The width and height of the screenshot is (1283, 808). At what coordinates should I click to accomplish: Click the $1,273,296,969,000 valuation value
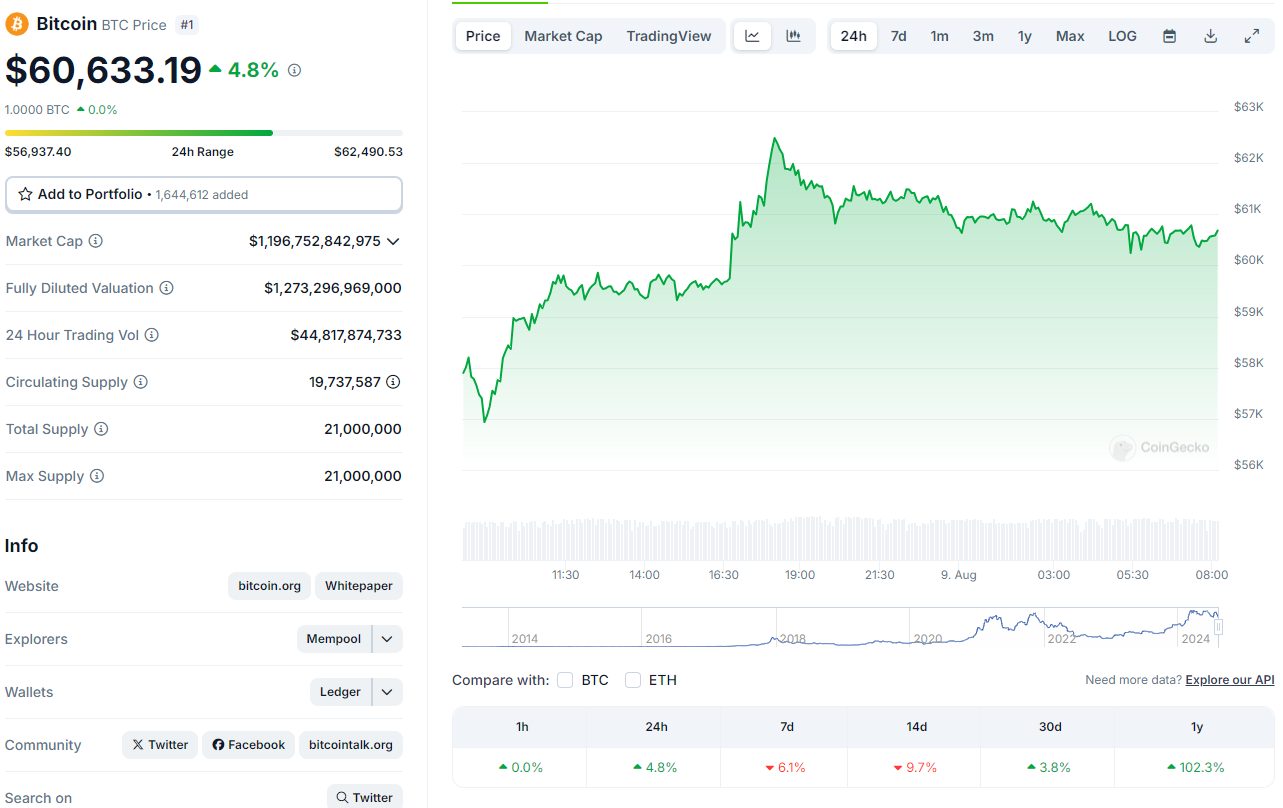[x=333, y=288]
